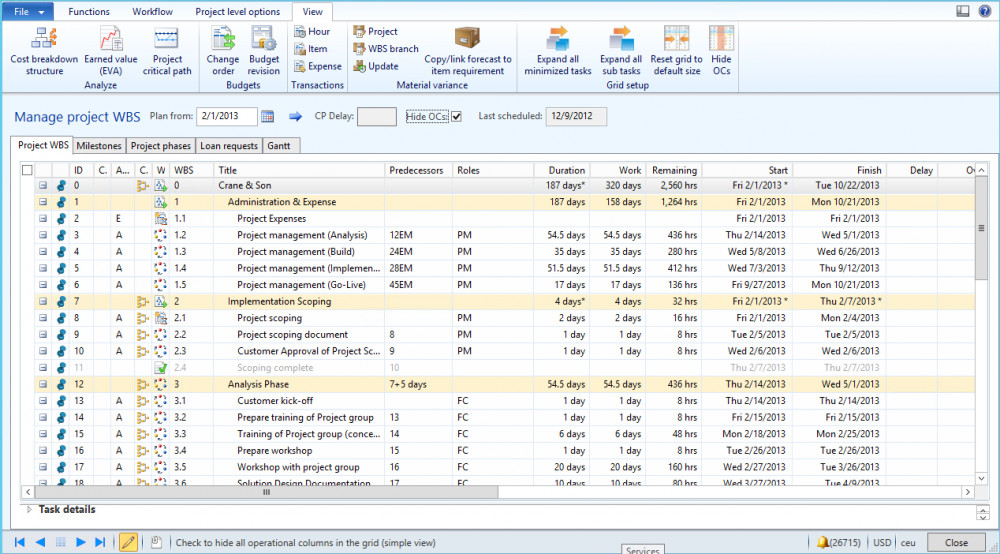Collapse Administration & Expense row
The height and width of the screenshot is (554, 1000).
(43, 202)
